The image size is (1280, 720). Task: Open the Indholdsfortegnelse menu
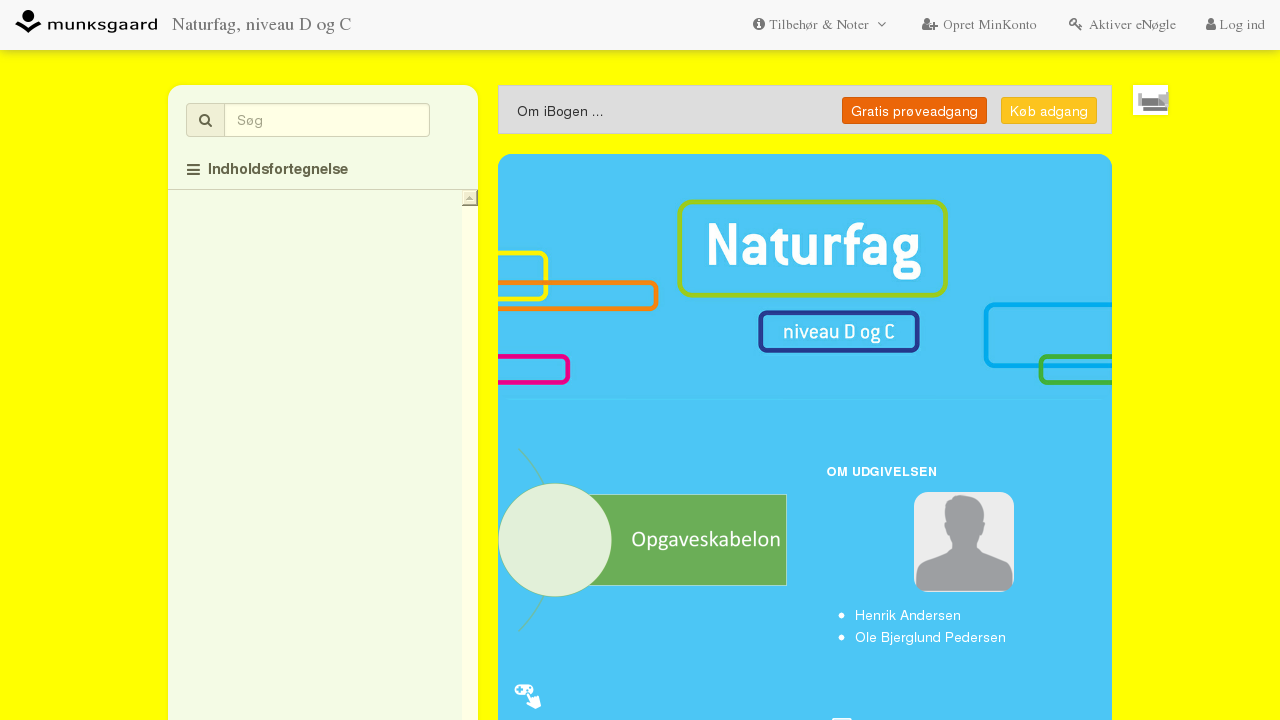point(267,169)
